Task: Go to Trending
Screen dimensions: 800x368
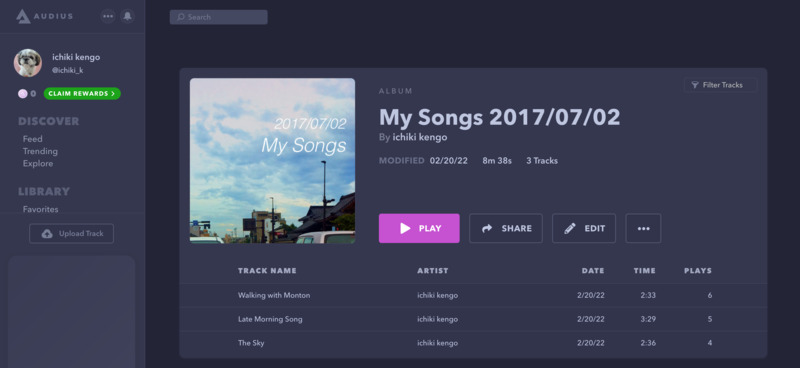Action: click(x=40, y=151)
